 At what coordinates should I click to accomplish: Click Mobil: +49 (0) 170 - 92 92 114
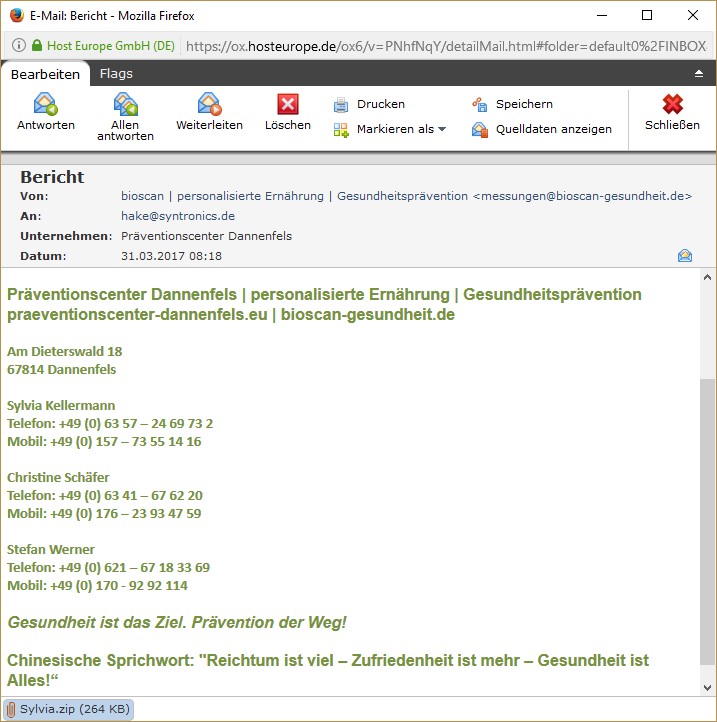[97, 586]
